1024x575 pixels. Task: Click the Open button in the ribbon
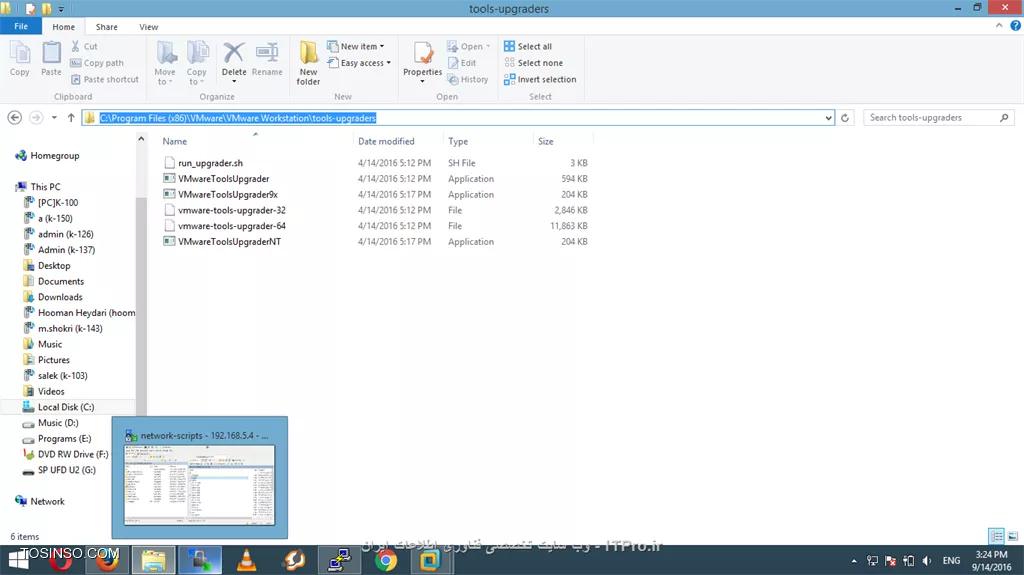(468, 46)
